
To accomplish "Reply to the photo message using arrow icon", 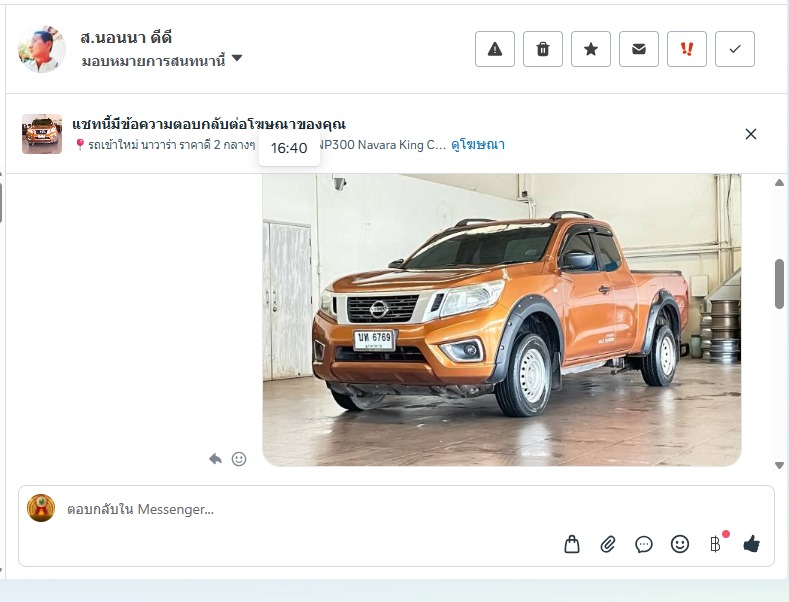I will [x=215, y=459].
